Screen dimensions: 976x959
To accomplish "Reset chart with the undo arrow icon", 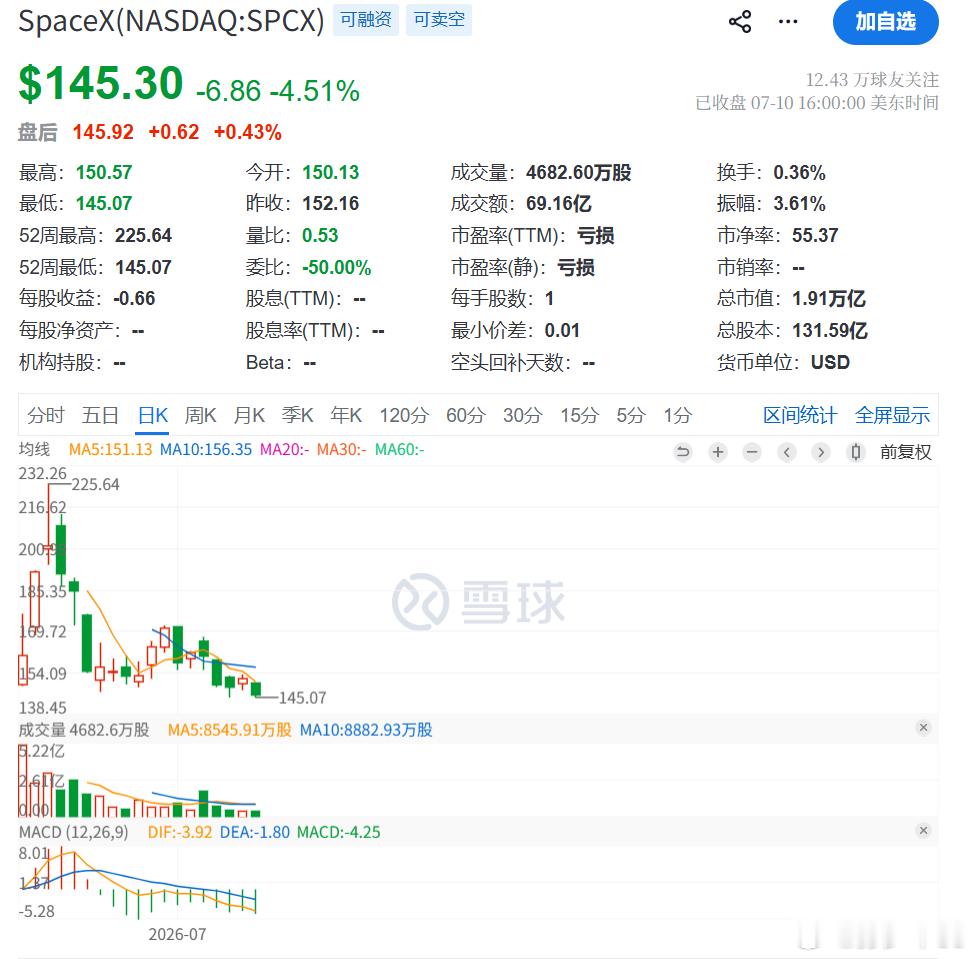I will click(683, 452).
